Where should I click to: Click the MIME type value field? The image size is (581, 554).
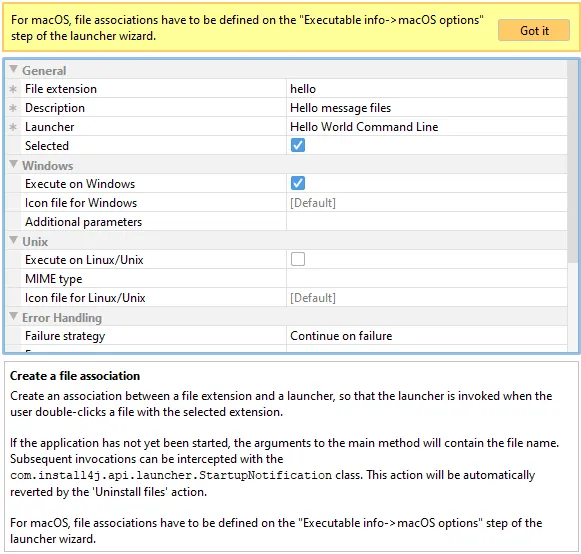tap(426, 279)
